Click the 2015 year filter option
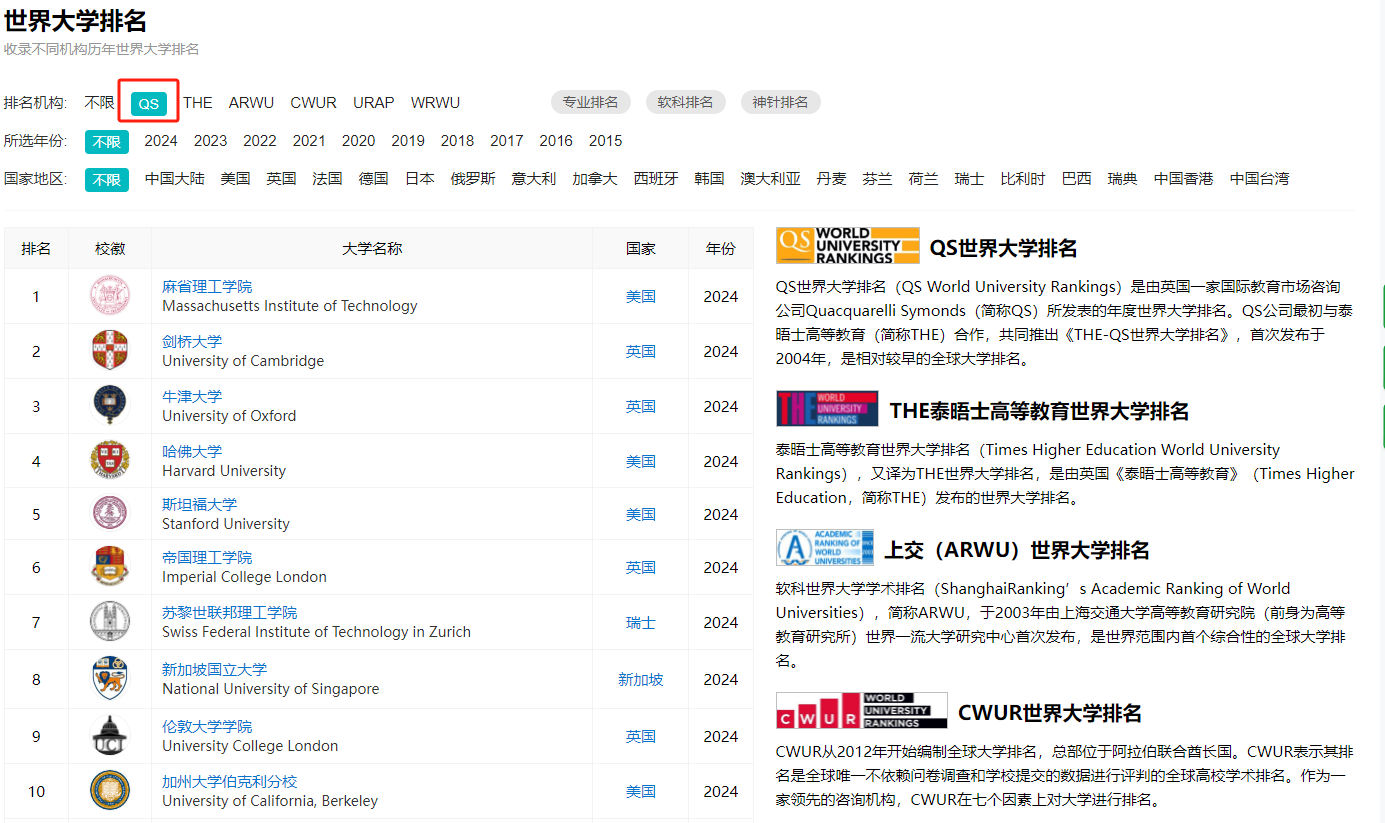The image size is (1385, 823). point(605,141)
